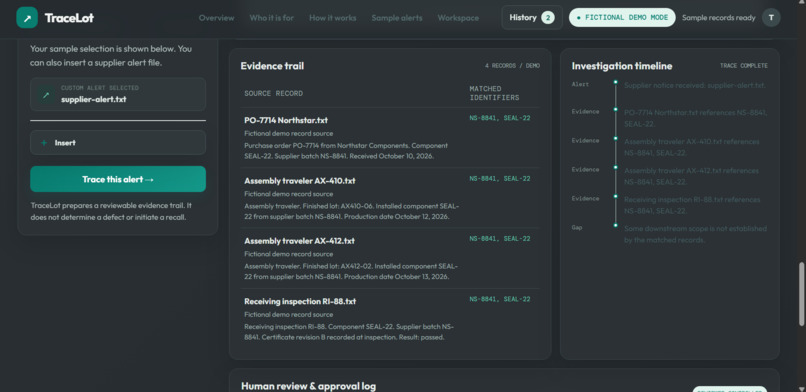Select the Gap timeline marker dot
The width and height of the screenshot is (806, 392).
pos(615,225)
